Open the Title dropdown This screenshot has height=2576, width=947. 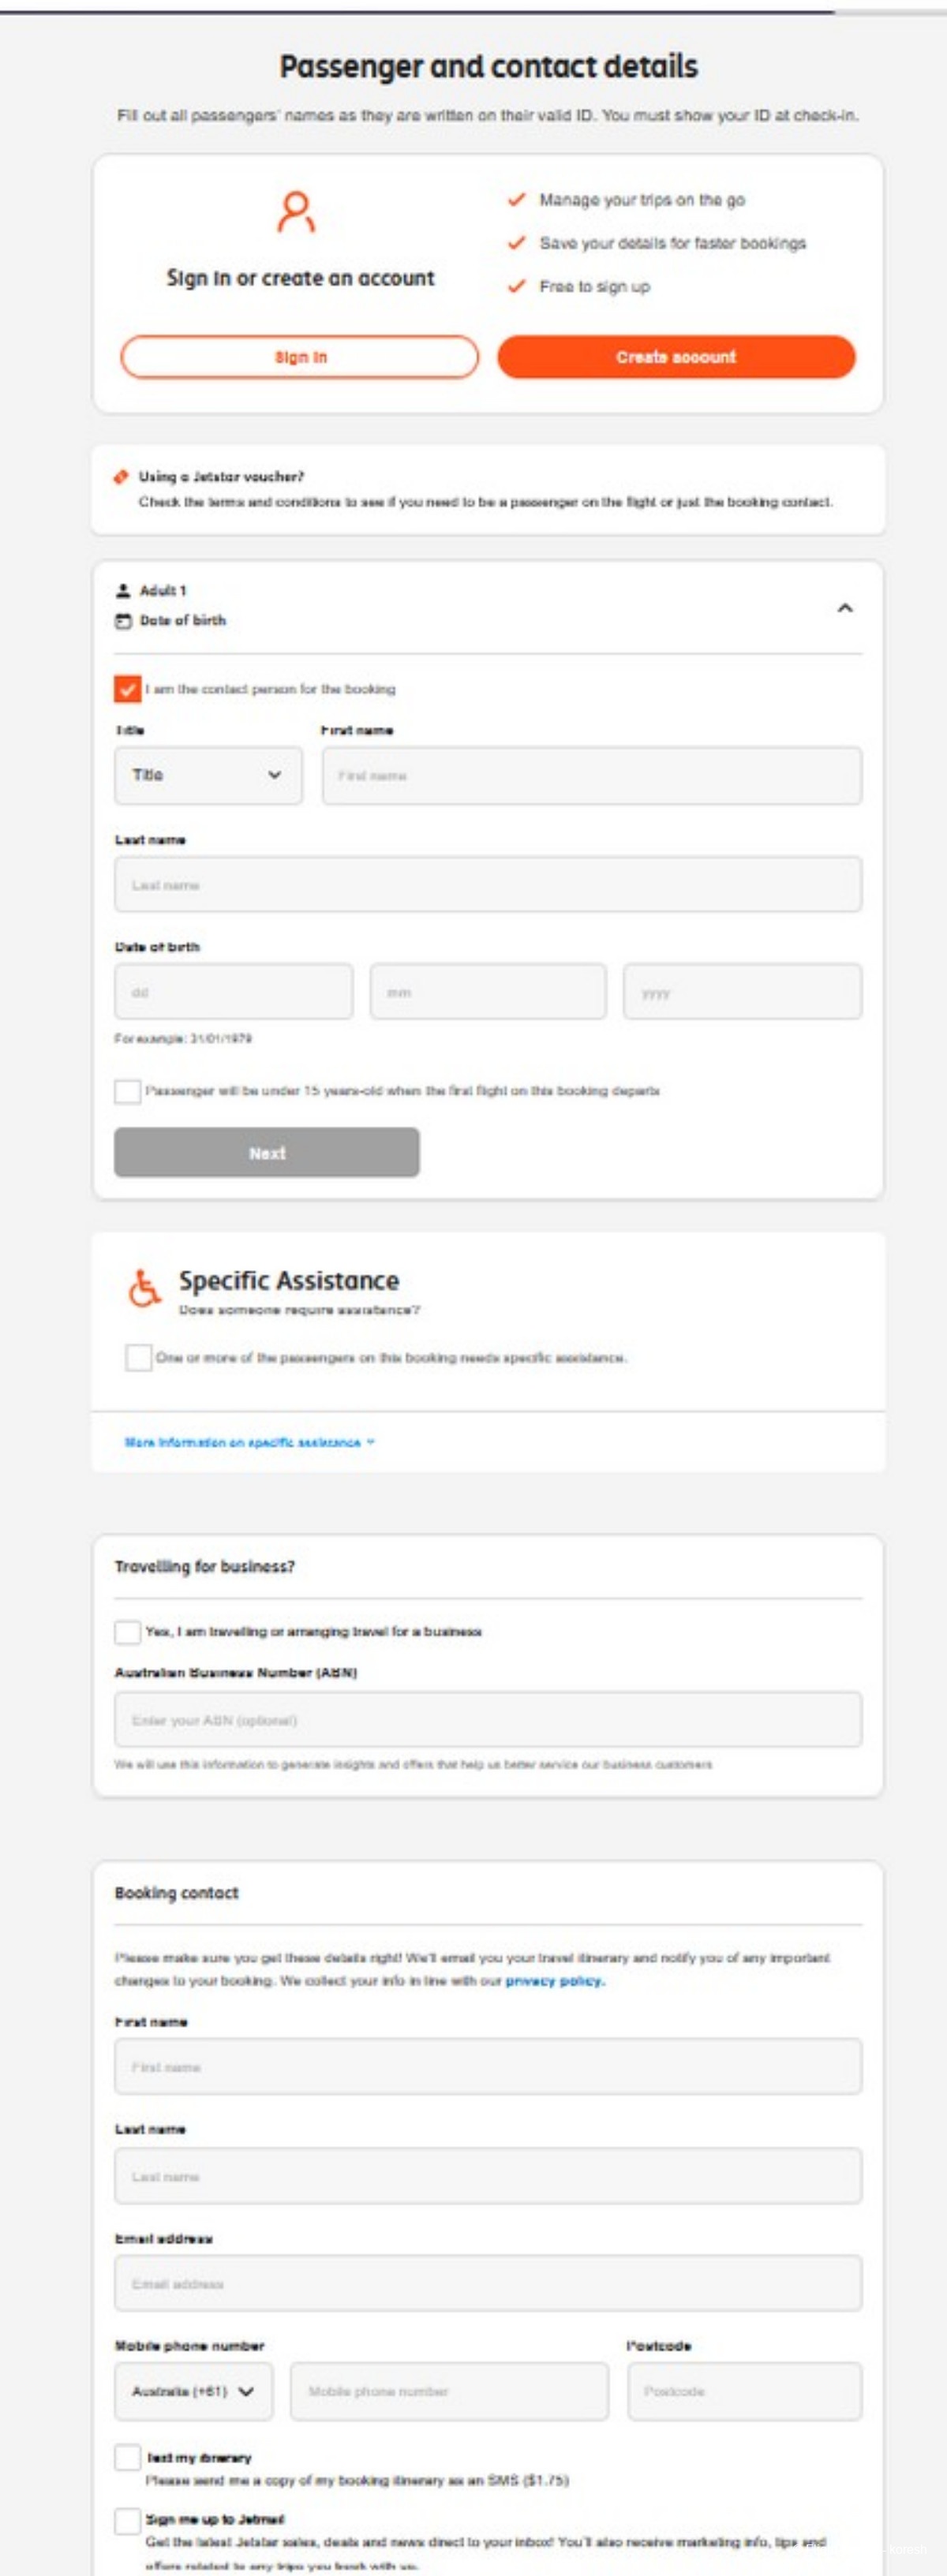click(208, 775)
